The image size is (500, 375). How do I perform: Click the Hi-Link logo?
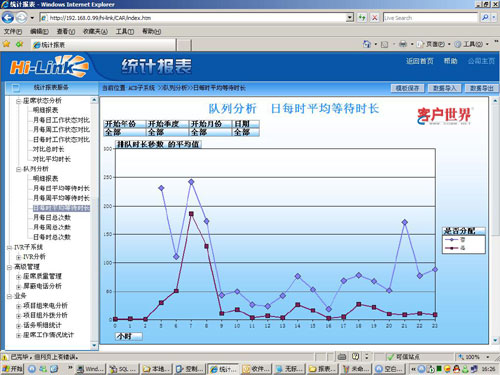(49, 66)
